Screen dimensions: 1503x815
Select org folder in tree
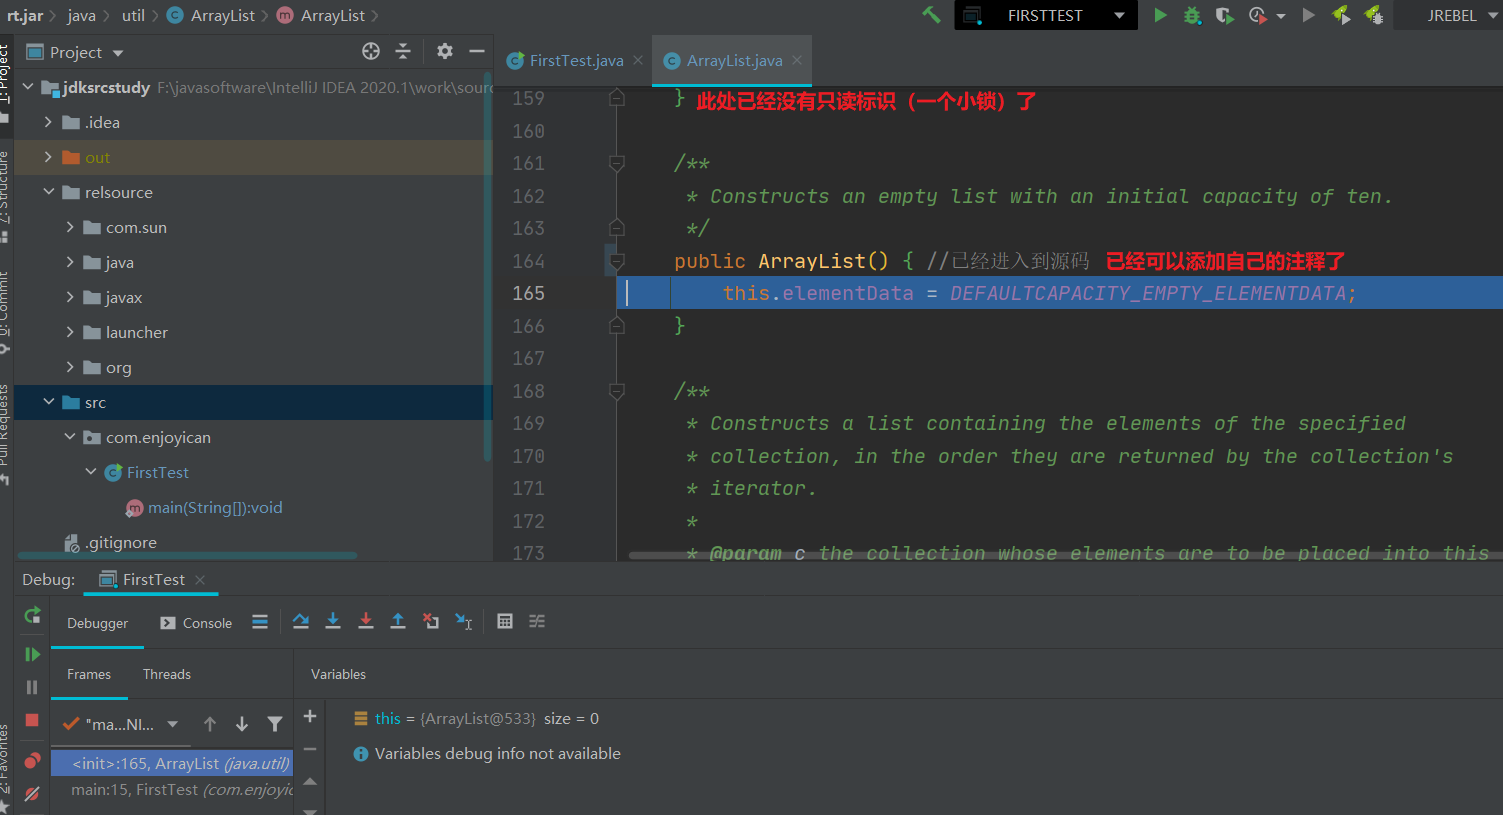coord(118,367)
